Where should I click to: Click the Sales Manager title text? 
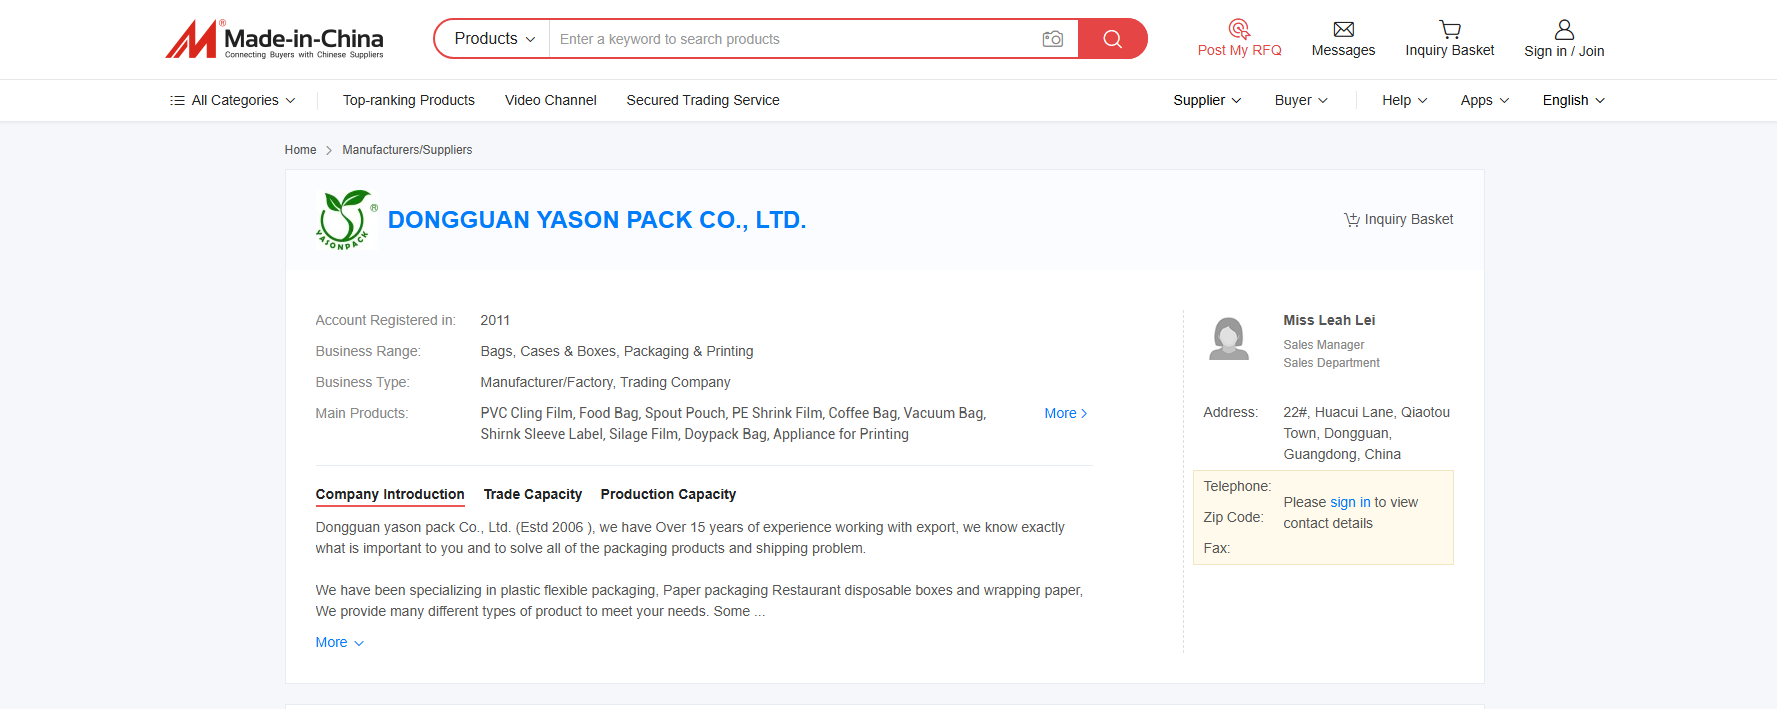coord(1324,345)
